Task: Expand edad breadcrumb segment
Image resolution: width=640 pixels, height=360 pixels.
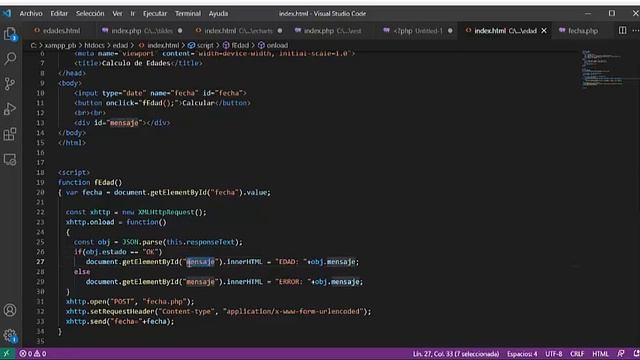Action: pos(120,45)
